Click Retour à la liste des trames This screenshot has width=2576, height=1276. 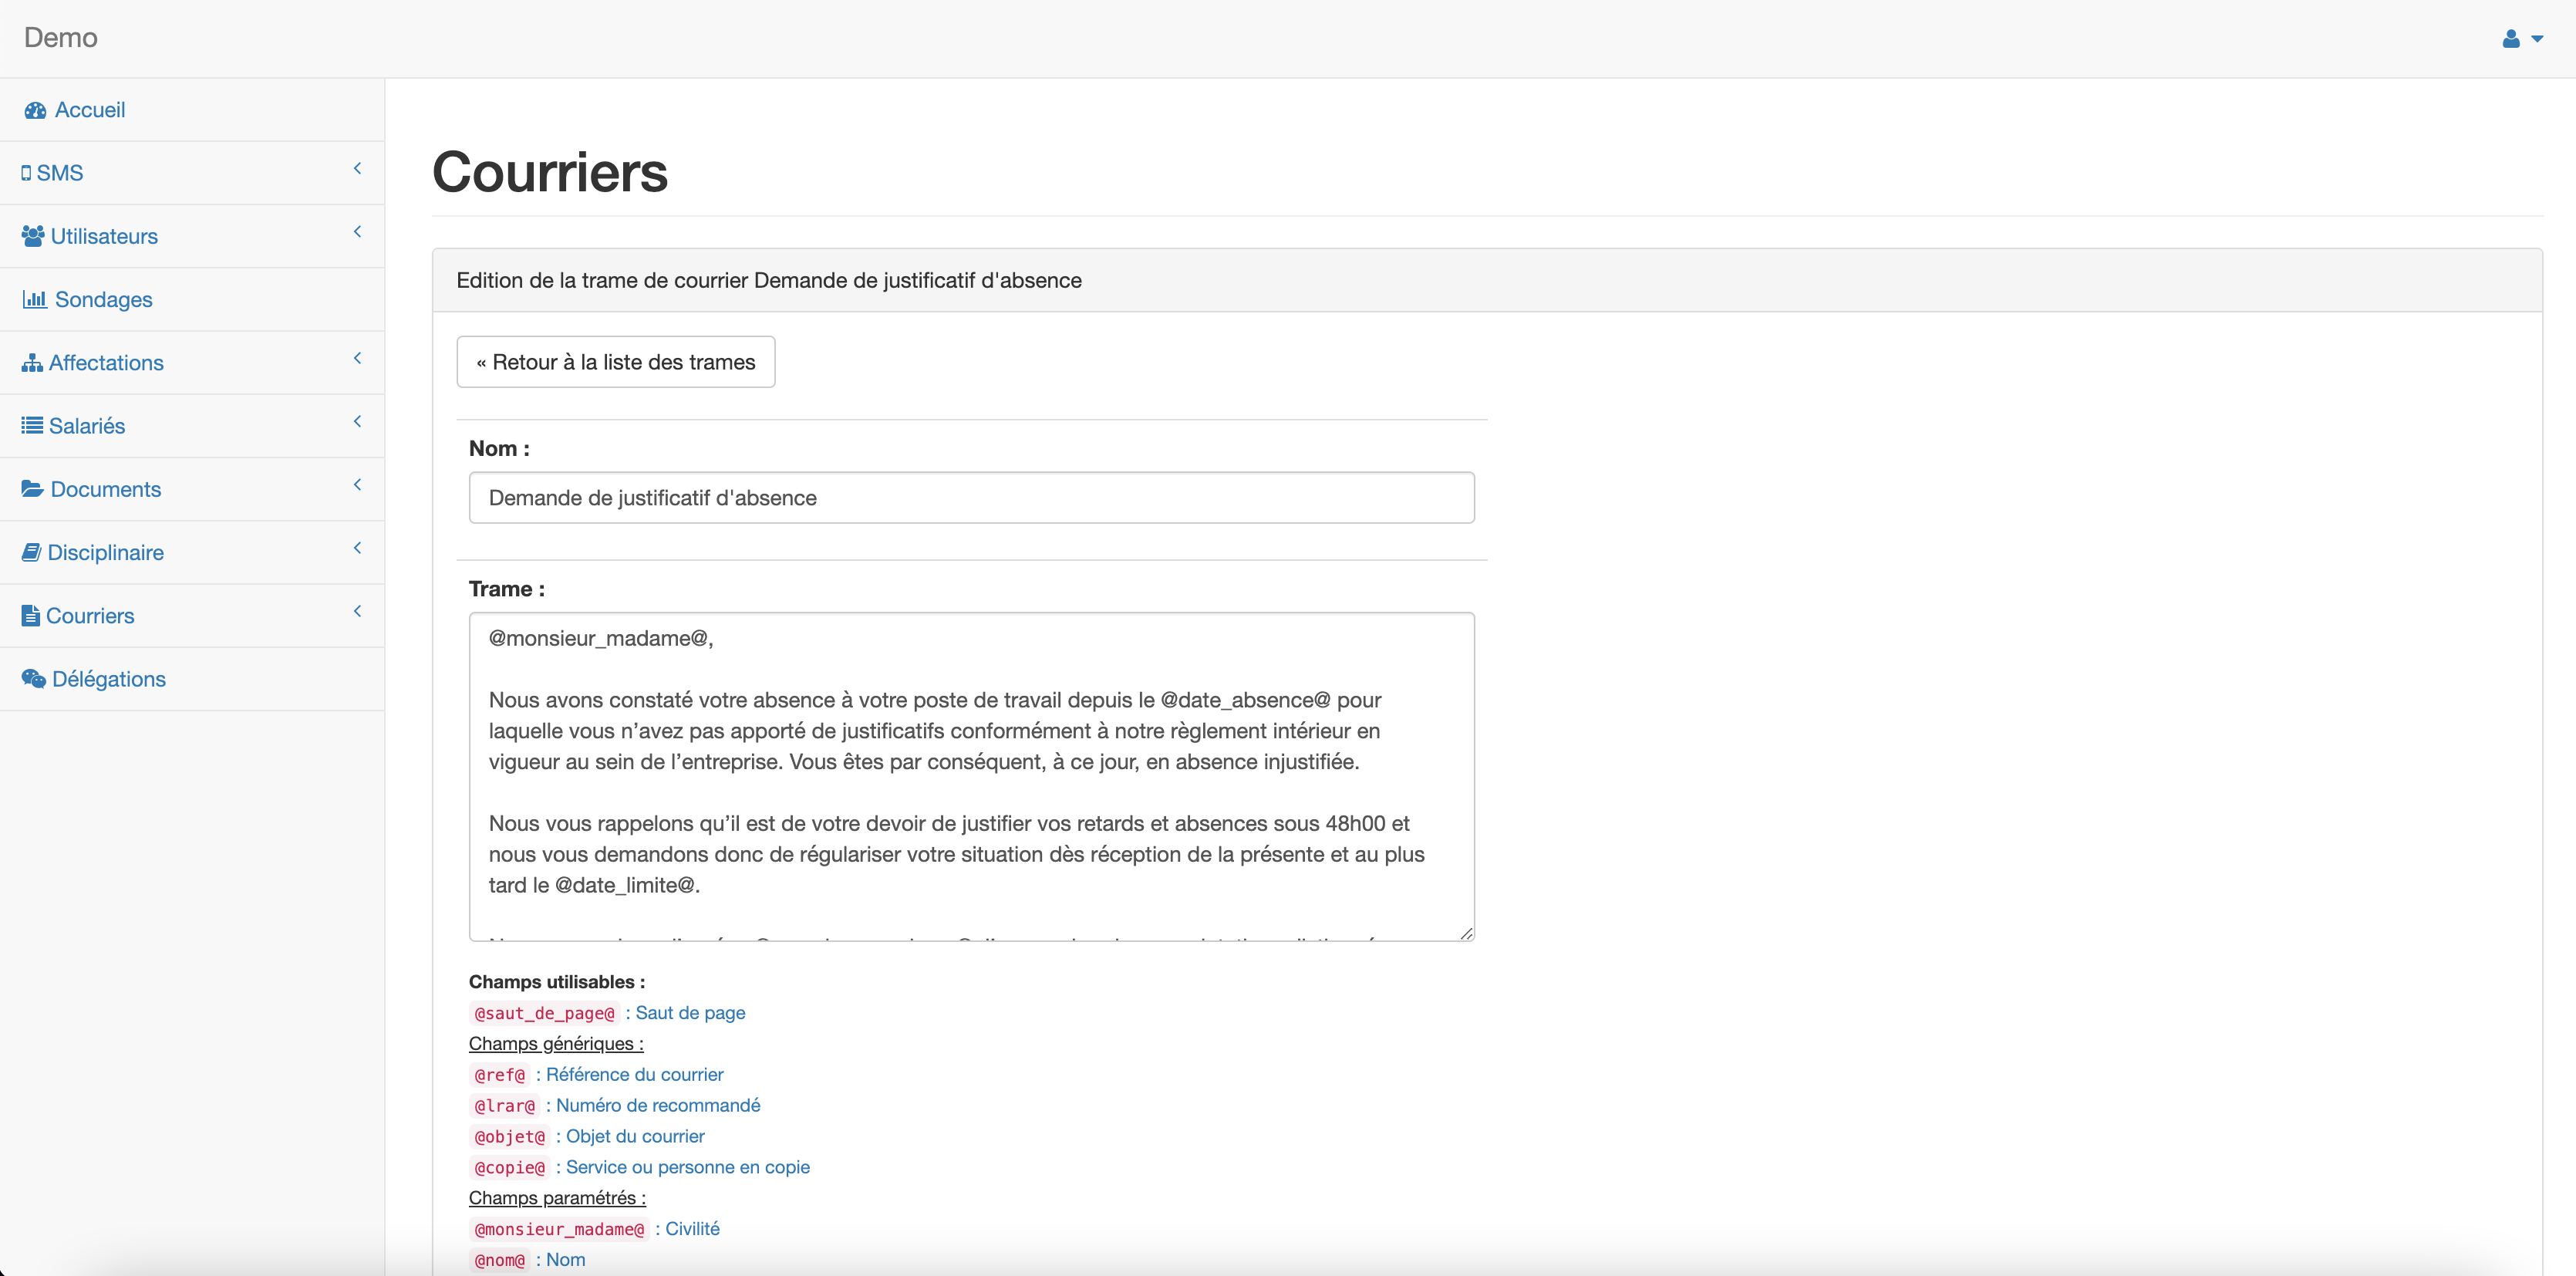[616, 362]
